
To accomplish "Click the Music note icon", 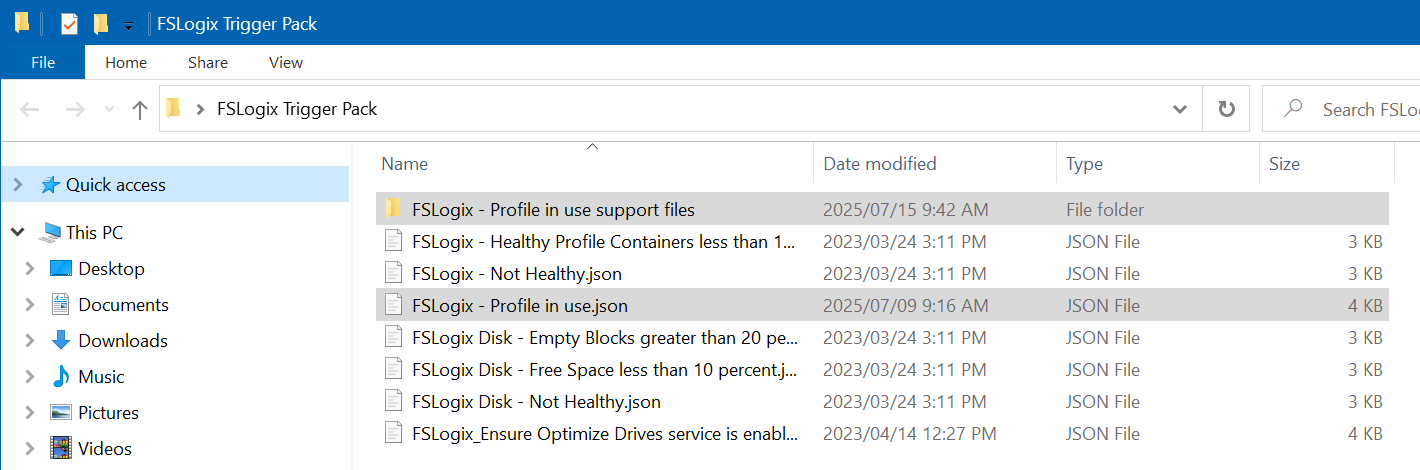I will coord(61,377).
